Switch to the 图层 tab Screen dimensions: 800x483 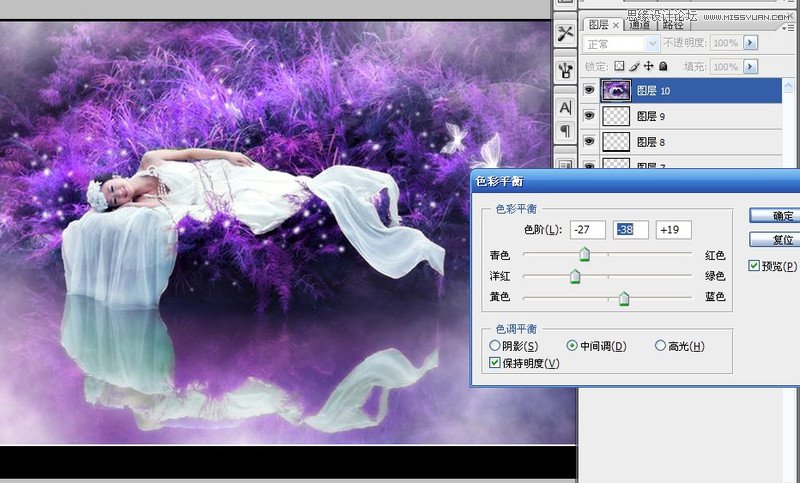coord(598,24)
